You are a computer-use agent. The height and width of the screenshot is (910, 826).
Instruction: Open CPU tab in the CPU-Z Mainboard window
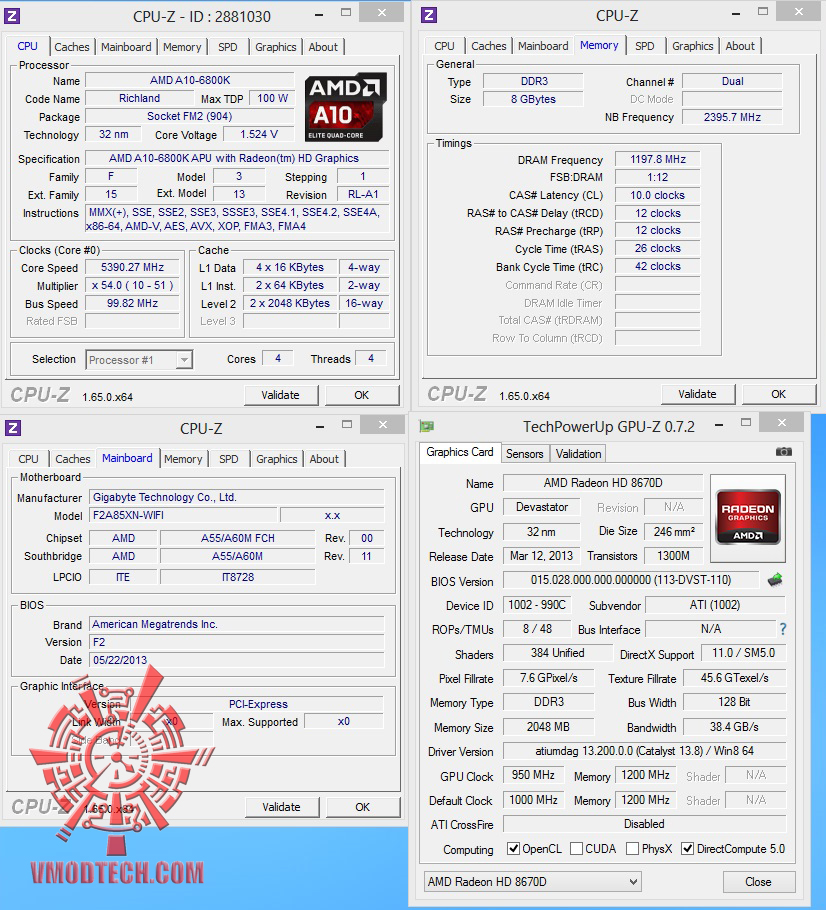click(x=28, y=459)
